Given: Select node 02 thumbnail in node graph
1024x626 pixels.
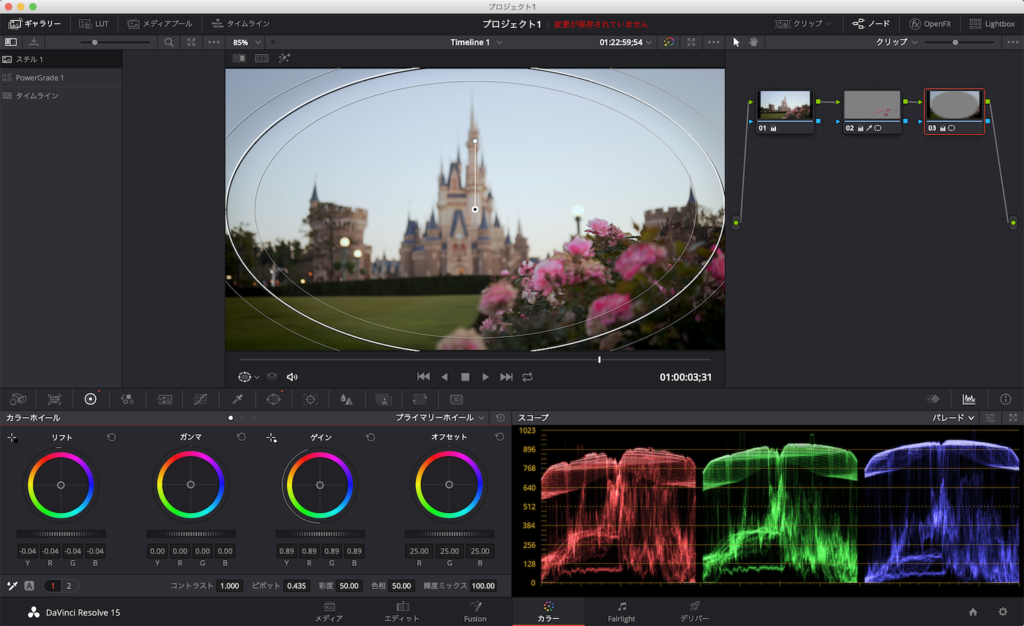Looking at the screenshot, I should 871,106.
